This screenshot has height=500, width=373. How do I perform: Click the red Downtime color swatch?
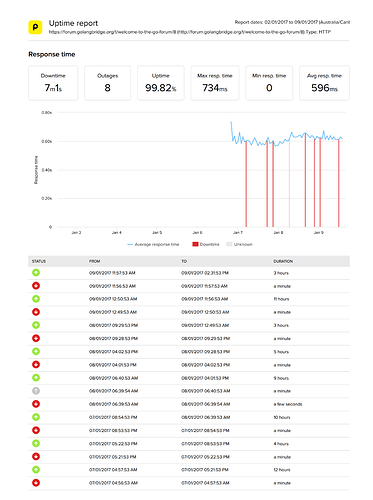[x=195, y=244]
